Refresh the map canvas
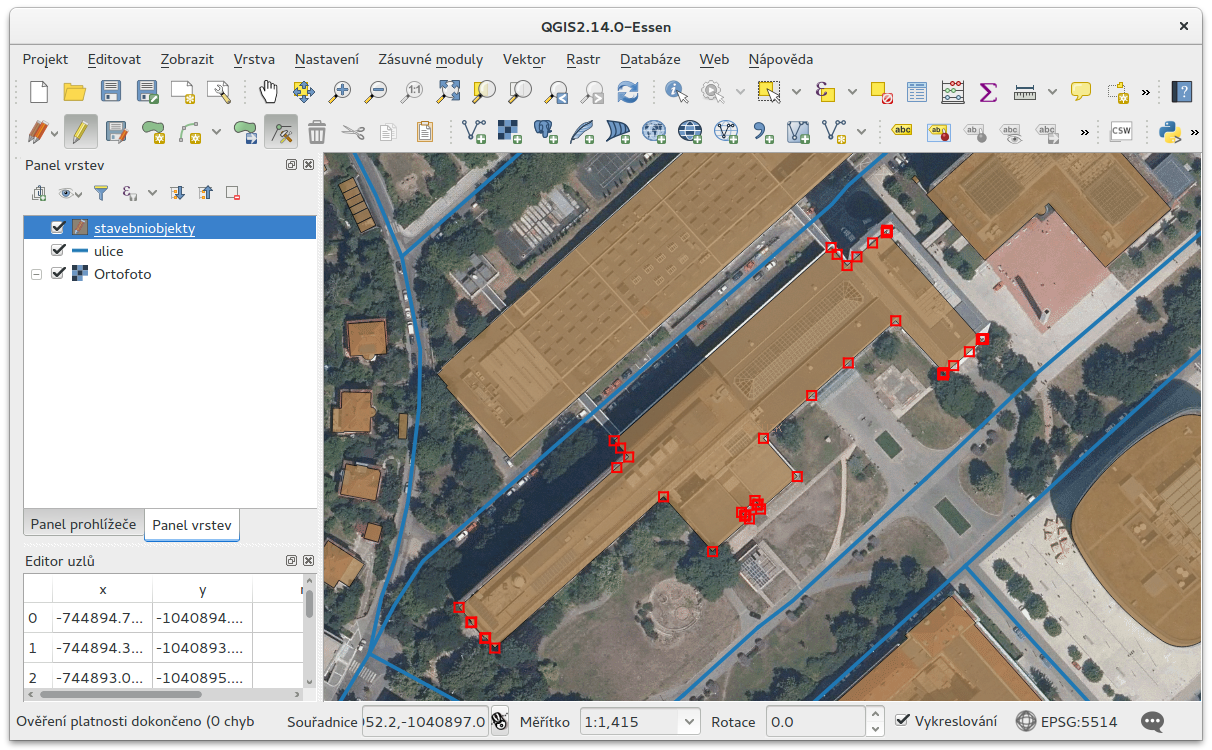Image resolution: width=1212 pixels, height=750 pixels. pos(628,92)
